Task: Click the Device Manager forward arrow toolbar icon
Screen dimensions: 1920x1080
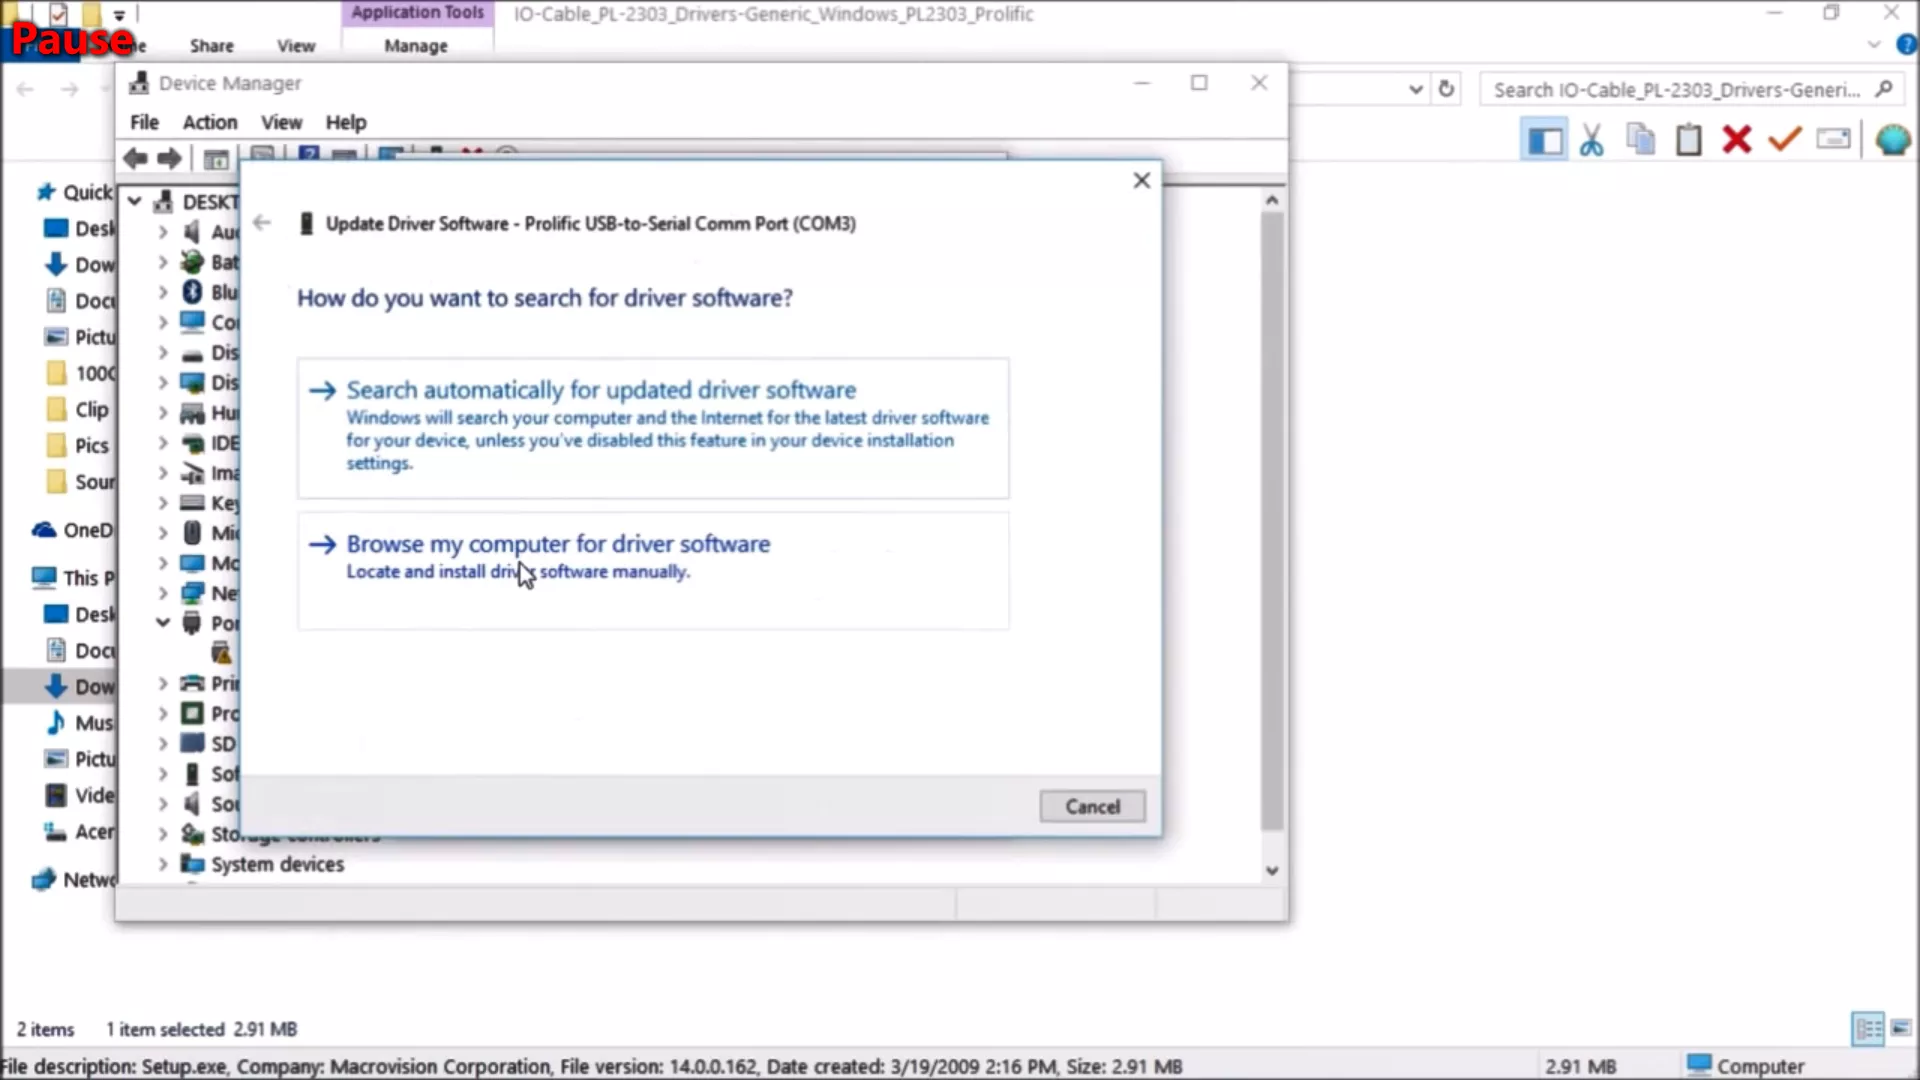Action: coord(169,158)
